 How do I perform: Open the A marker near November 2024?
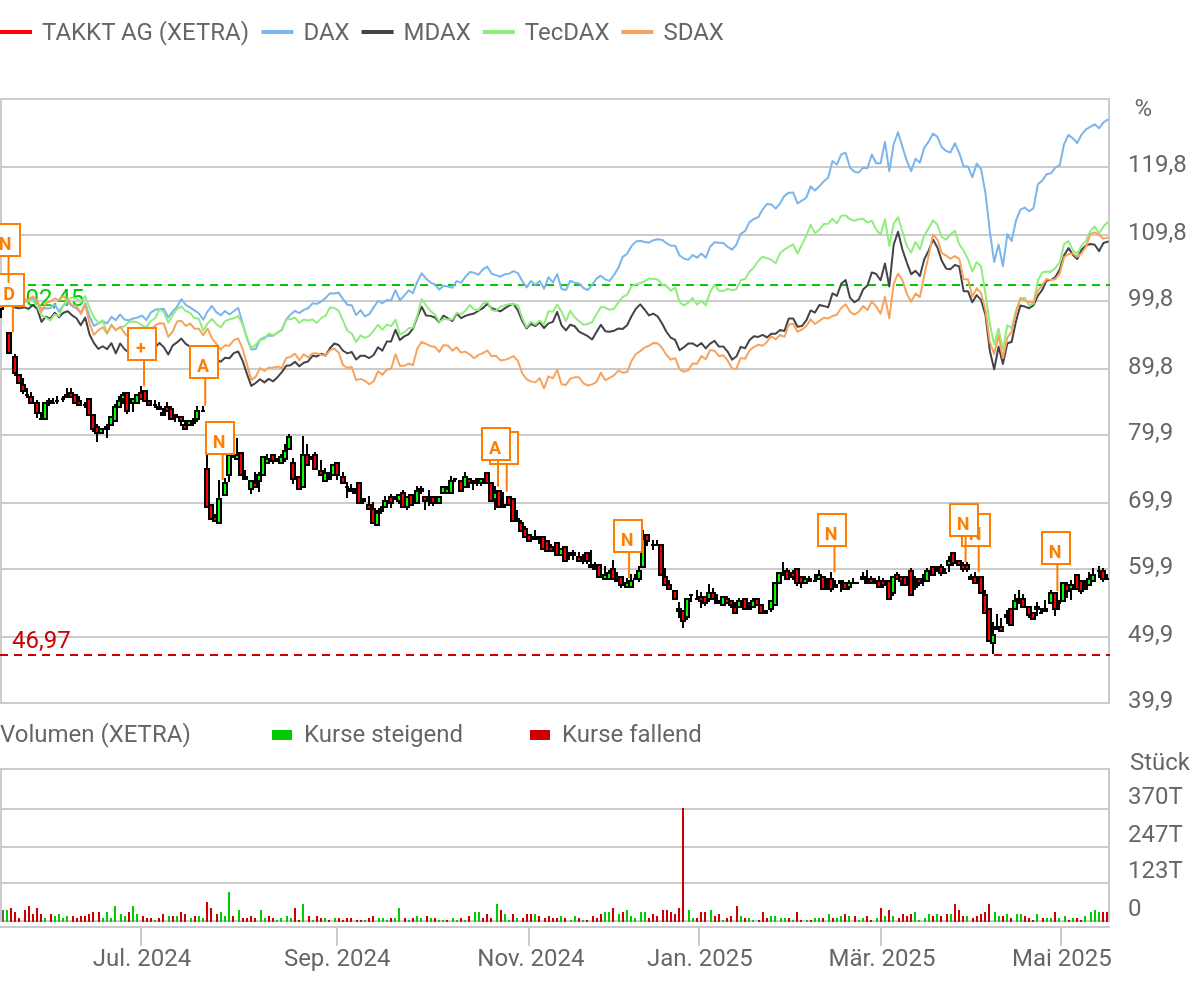497,446
